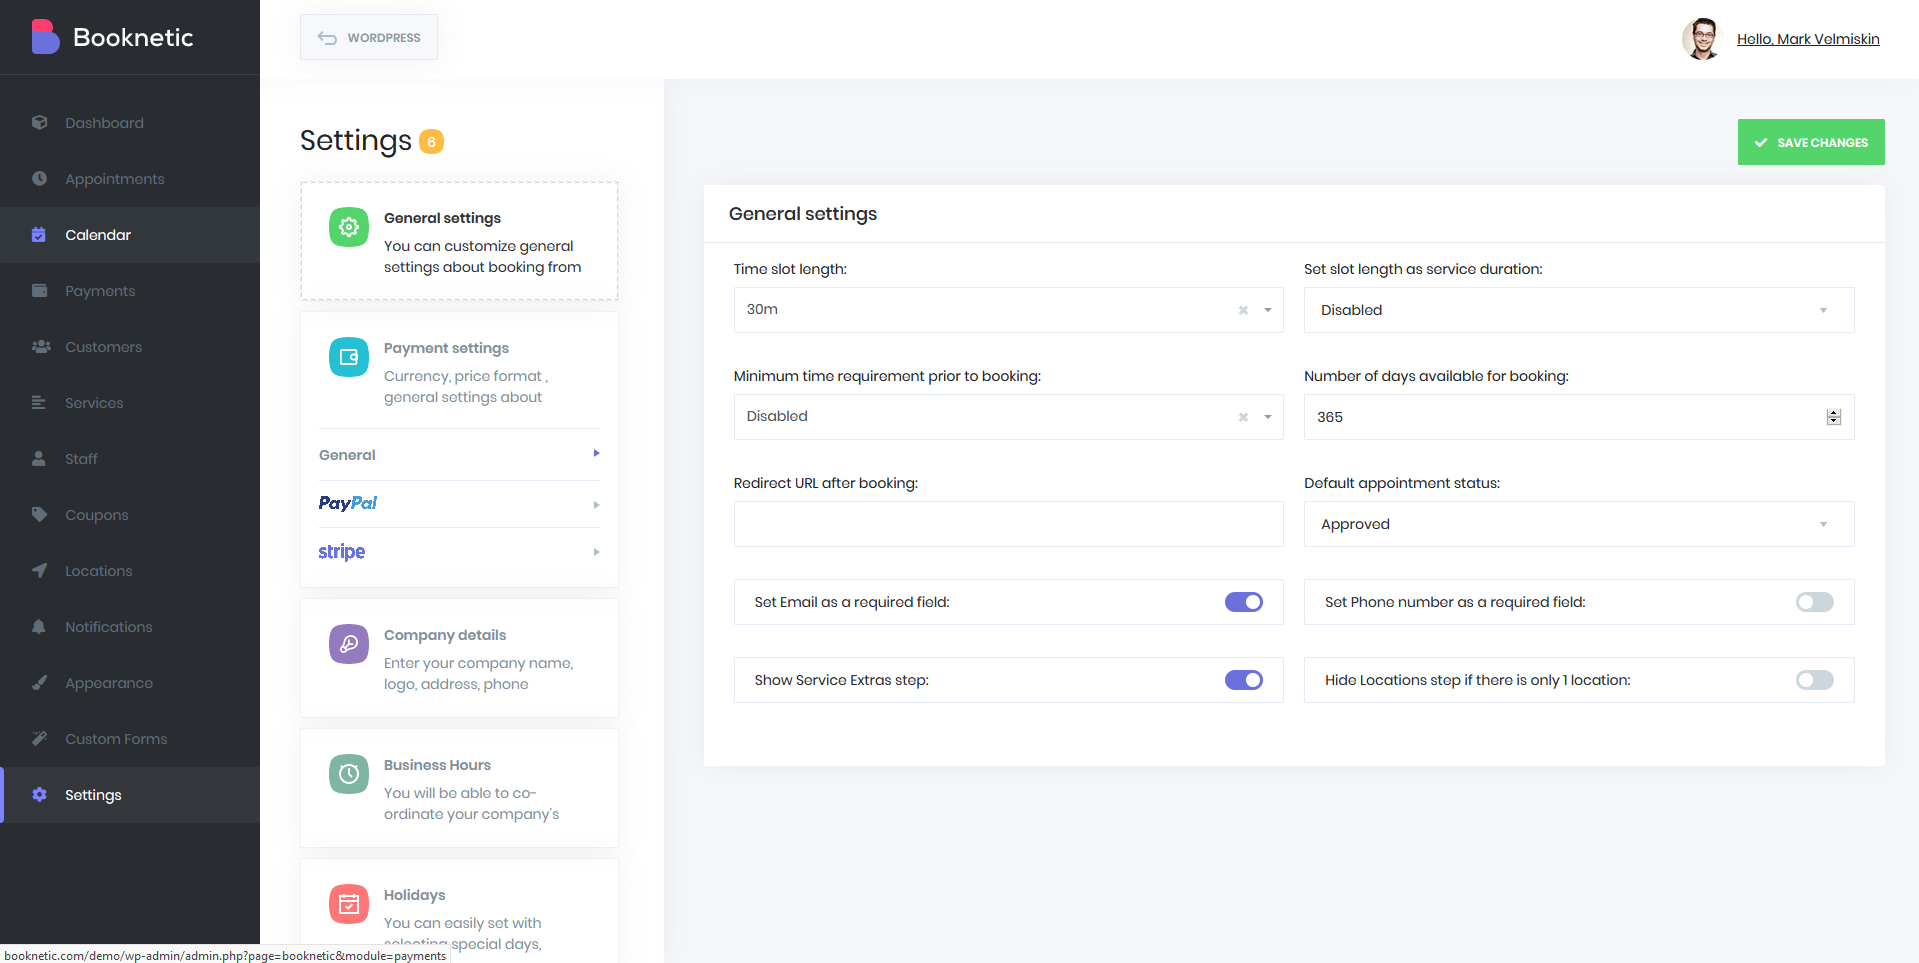Select the Company details settings card
The height and width of the screenshot is (963, 1919).
[459, 658]
